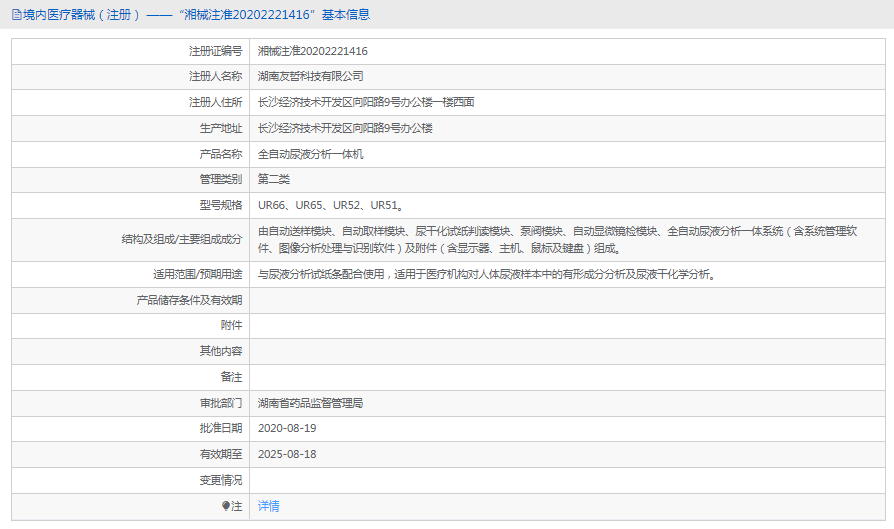
Task: Select registration number 湘械注准20202221416 value
Action: coord(312,51)
